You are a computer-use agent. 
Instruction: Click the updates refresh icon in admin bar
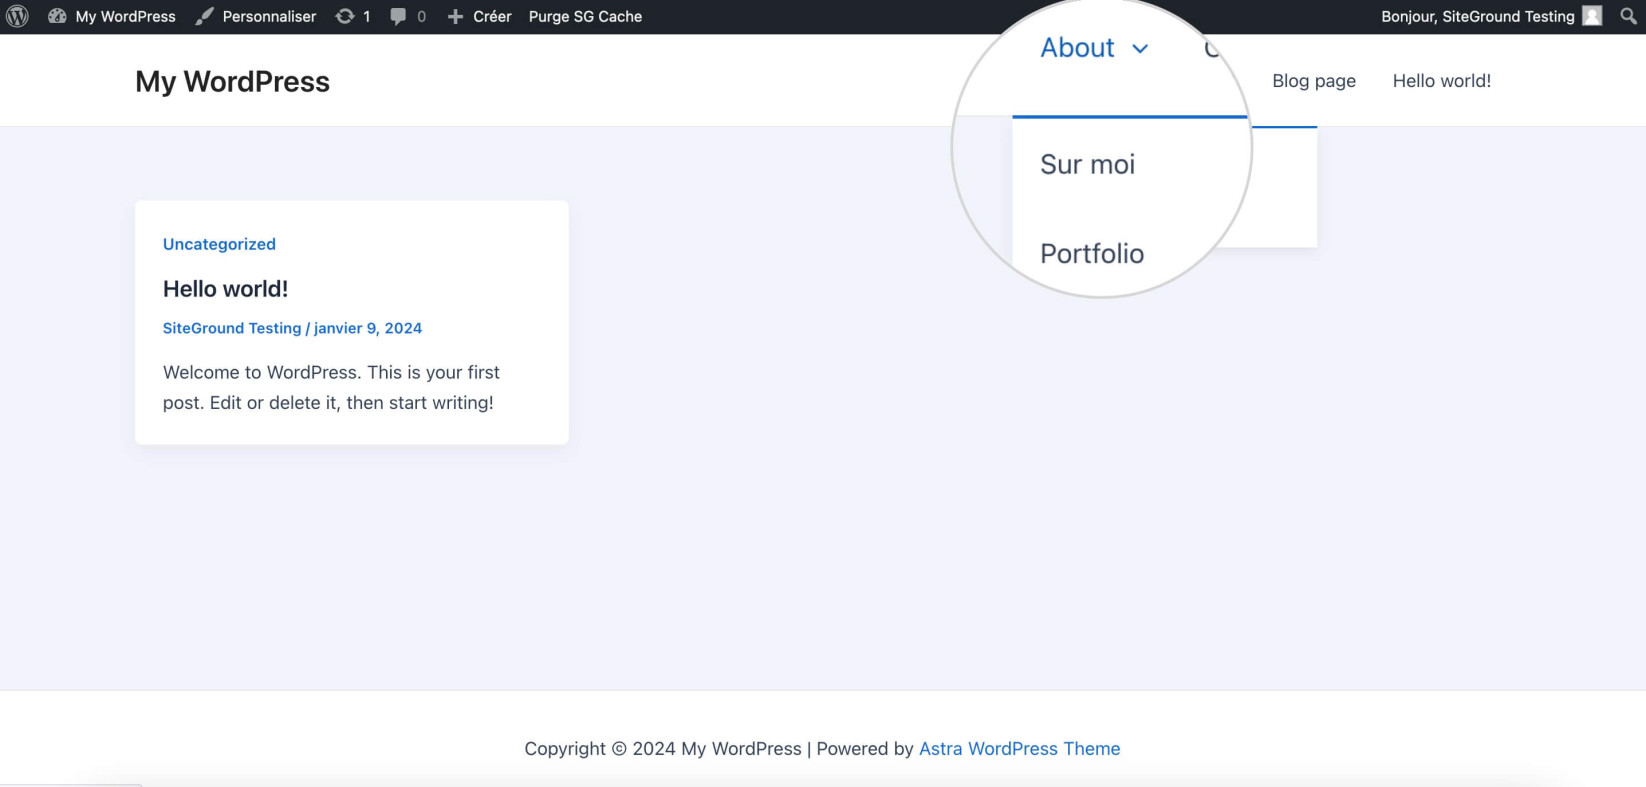click(x=345, y=16)
